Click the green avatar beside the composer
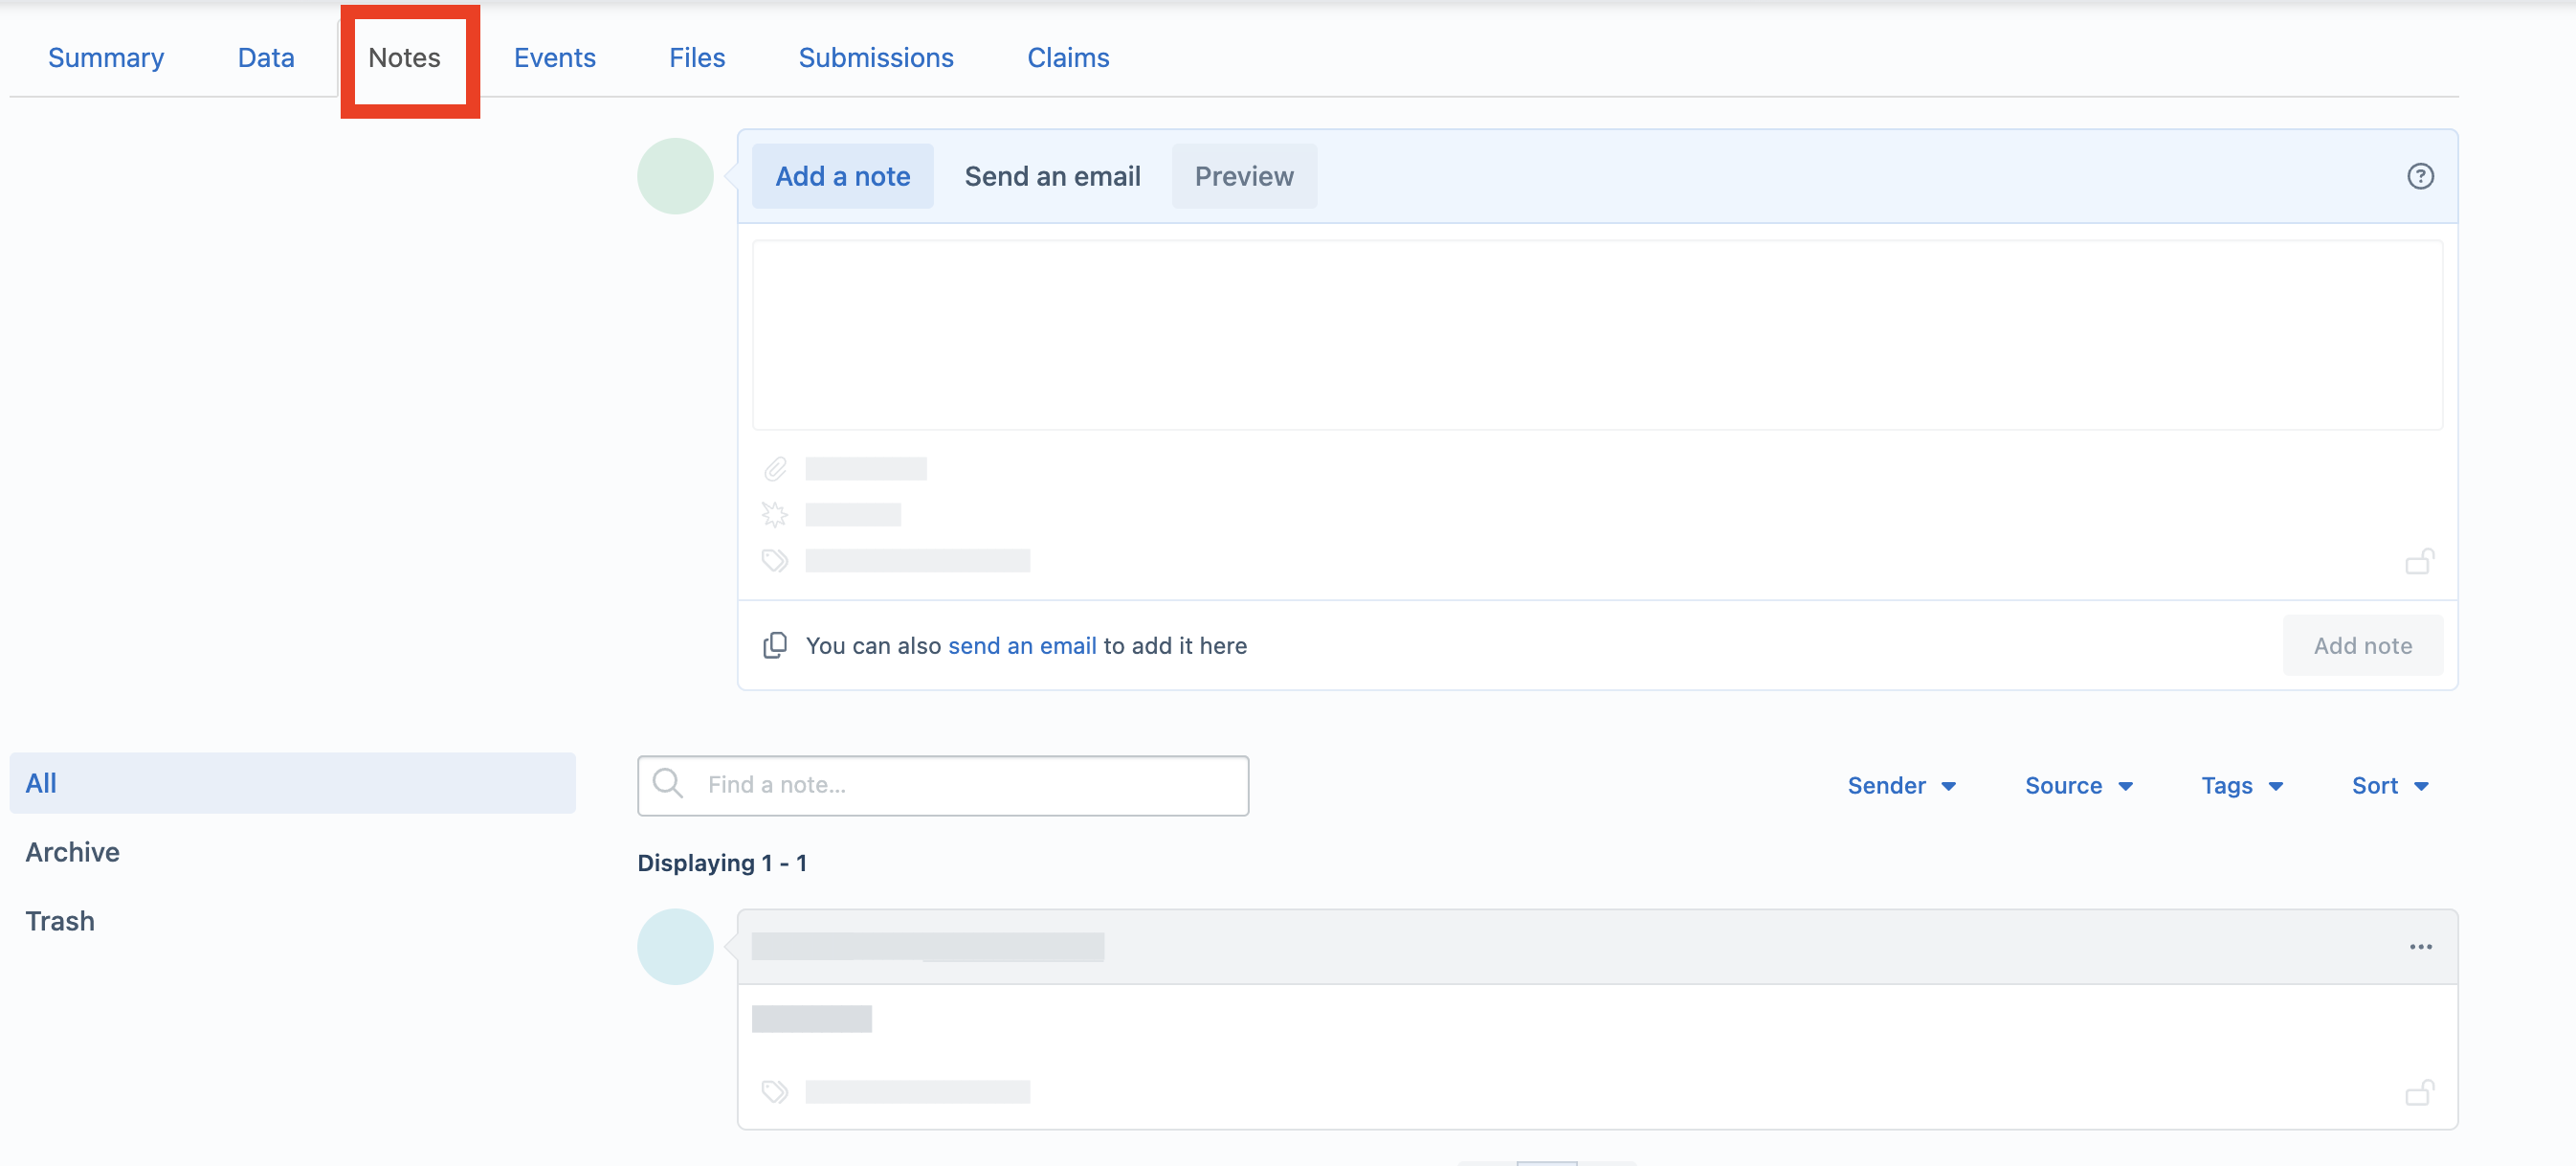This screenshot has height=1166, width=2576. (675, 176)
